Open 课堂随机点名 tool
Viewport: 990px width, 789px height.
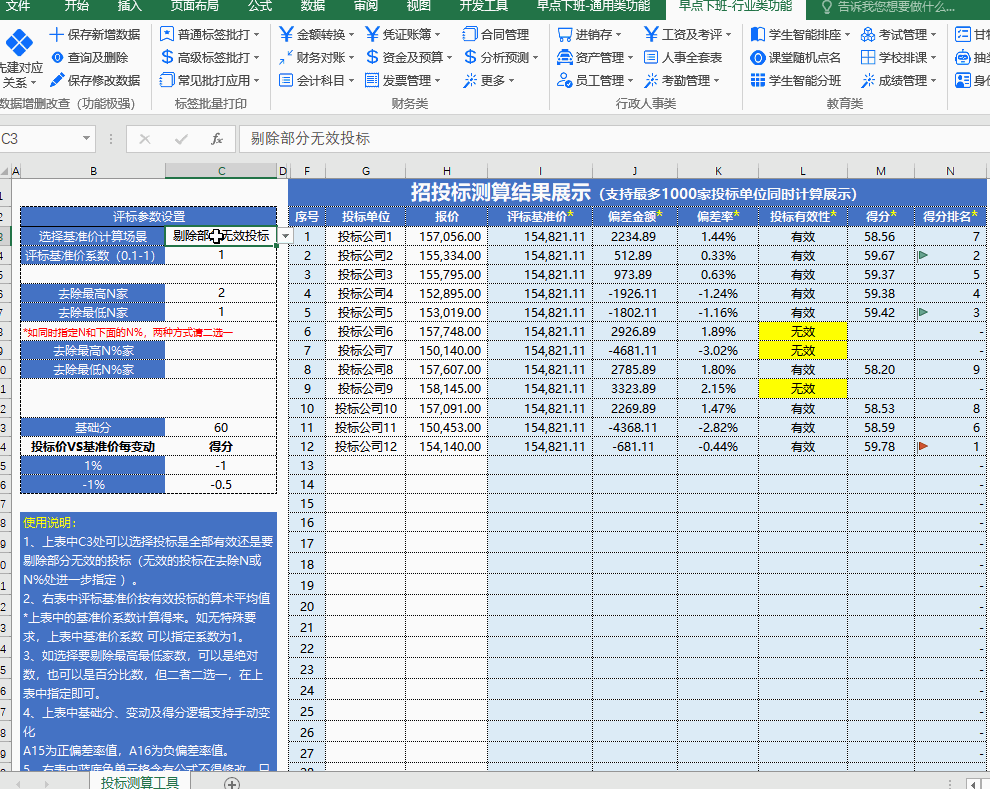[x=796, y=57]
